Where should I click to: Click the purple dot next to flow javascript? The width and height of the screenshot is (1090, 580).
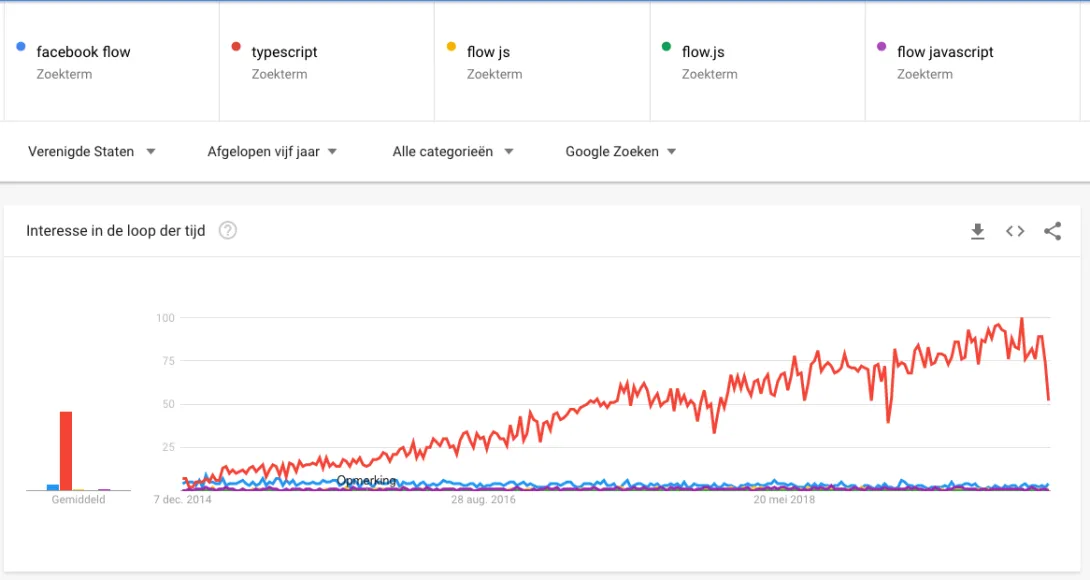(881, 47)
